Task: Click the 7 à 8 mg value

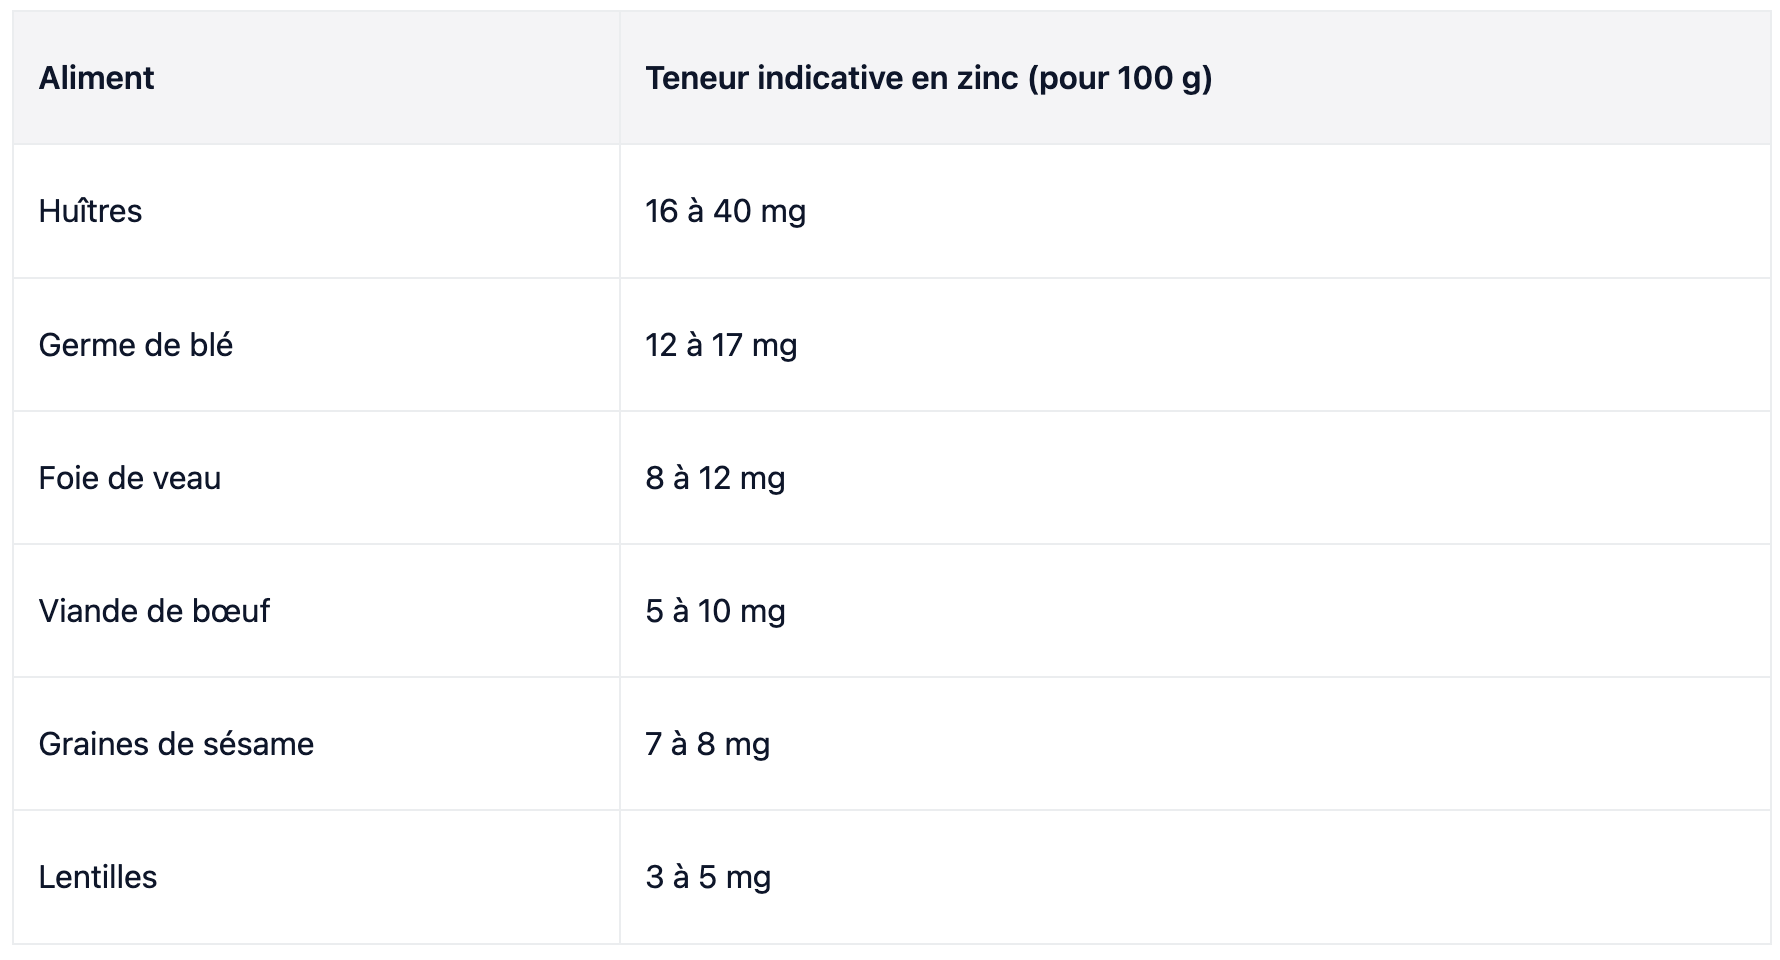Action: [x=708, y=744]
